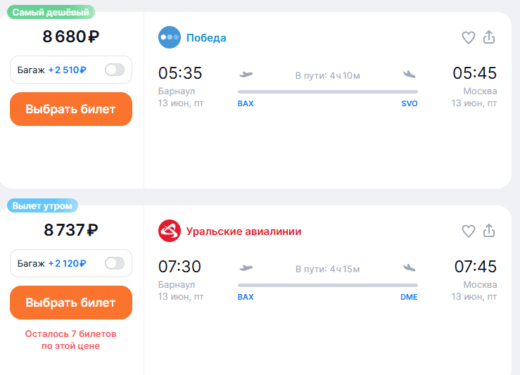Open the Победа airline name link
Screen dimensions: 520x375
pyautogui.click(x=206, y=38)
